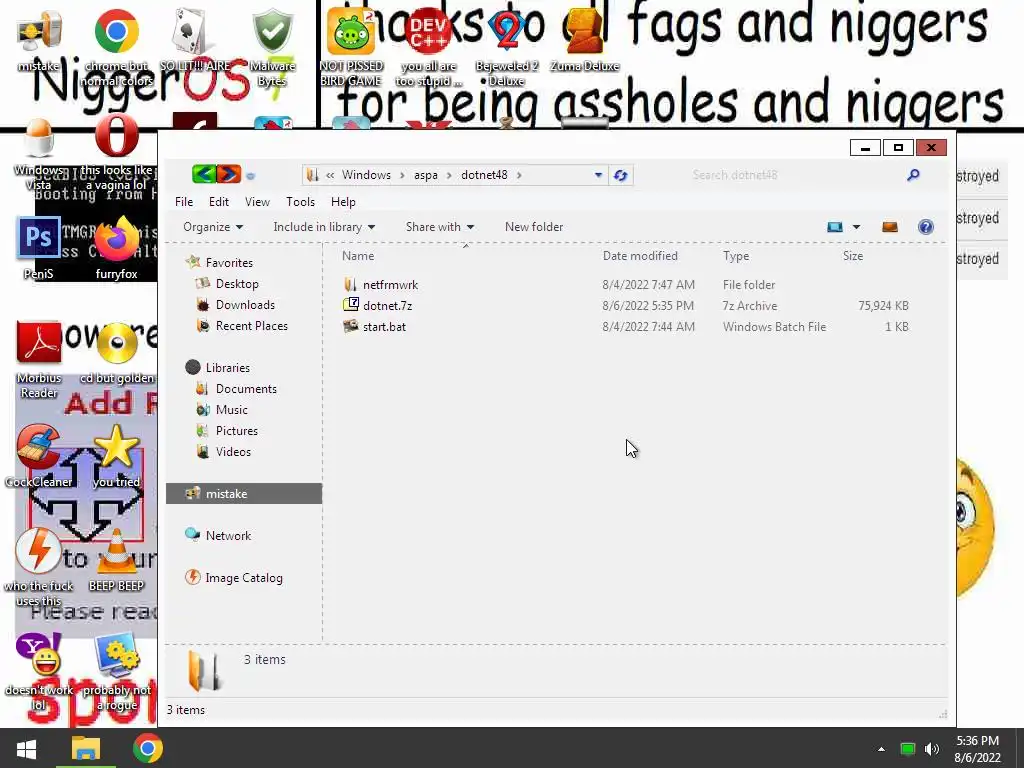Screen dimensions: 1024x768
Task: Open the File menu
Action: point(184,202)
